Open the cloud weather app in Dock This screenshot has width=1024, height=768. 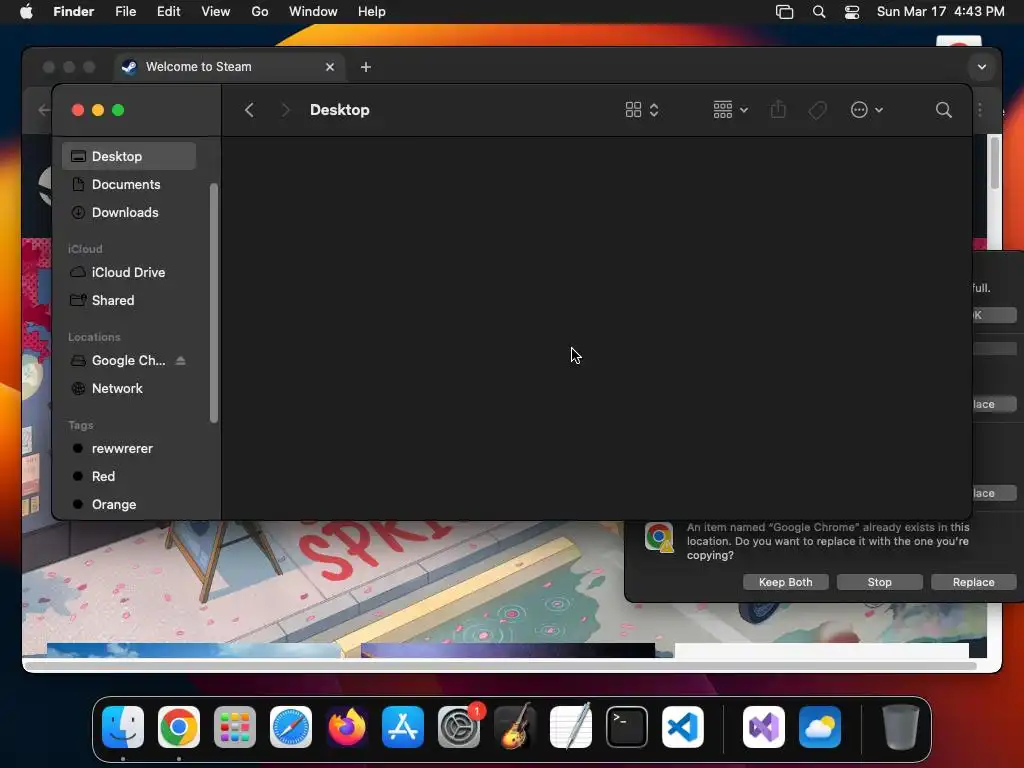(820, 727)
